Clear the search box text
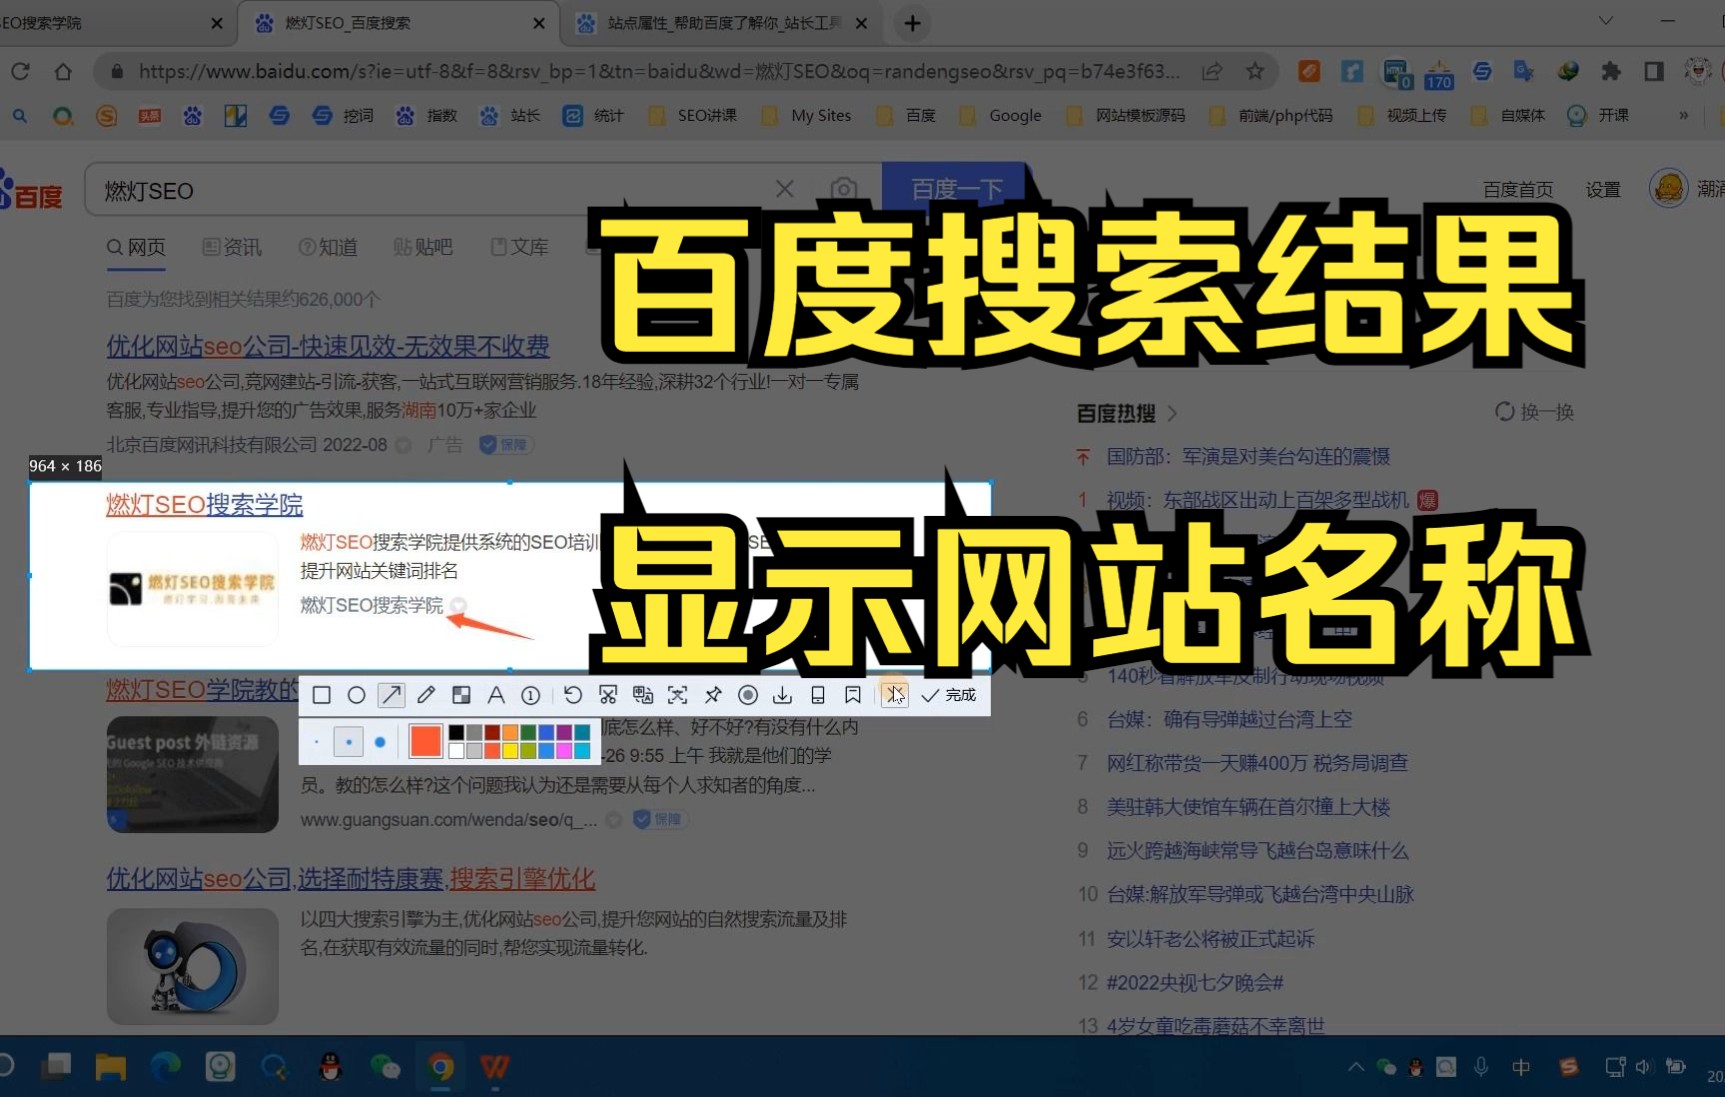Viewport: 1725px width, 1097px height. point(785,189)
